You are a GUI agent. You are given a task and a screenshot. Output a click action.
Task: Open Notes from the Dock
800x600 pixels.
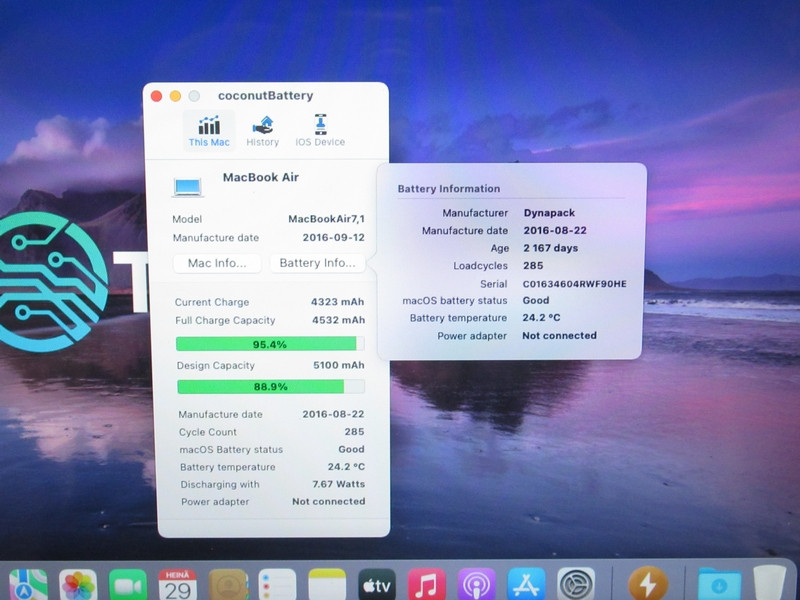click(x=327, y=585)
